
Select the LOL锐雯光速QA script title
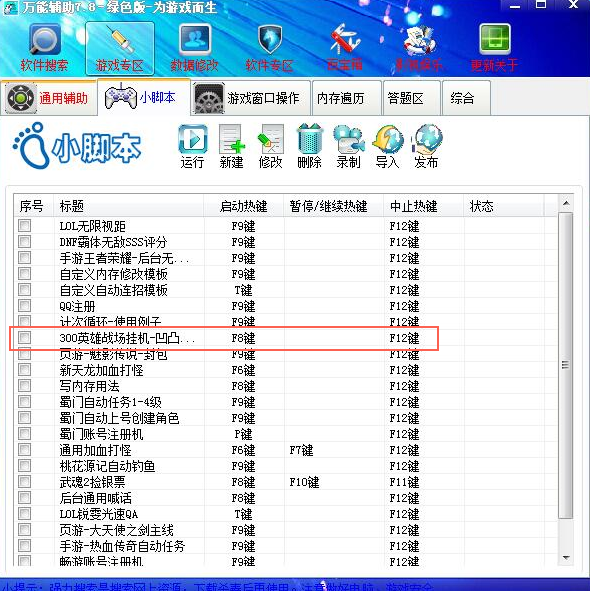pyautogui.click(x=99, y=514)
